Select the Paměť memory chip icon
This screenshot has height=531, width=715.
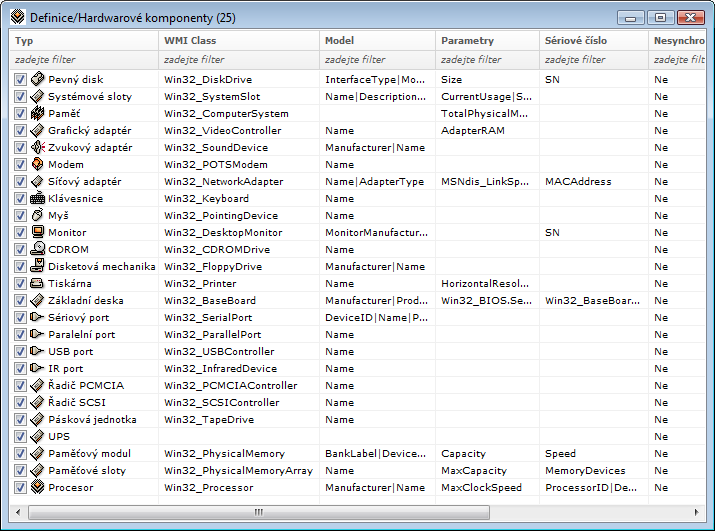click(x=37, y=113)
